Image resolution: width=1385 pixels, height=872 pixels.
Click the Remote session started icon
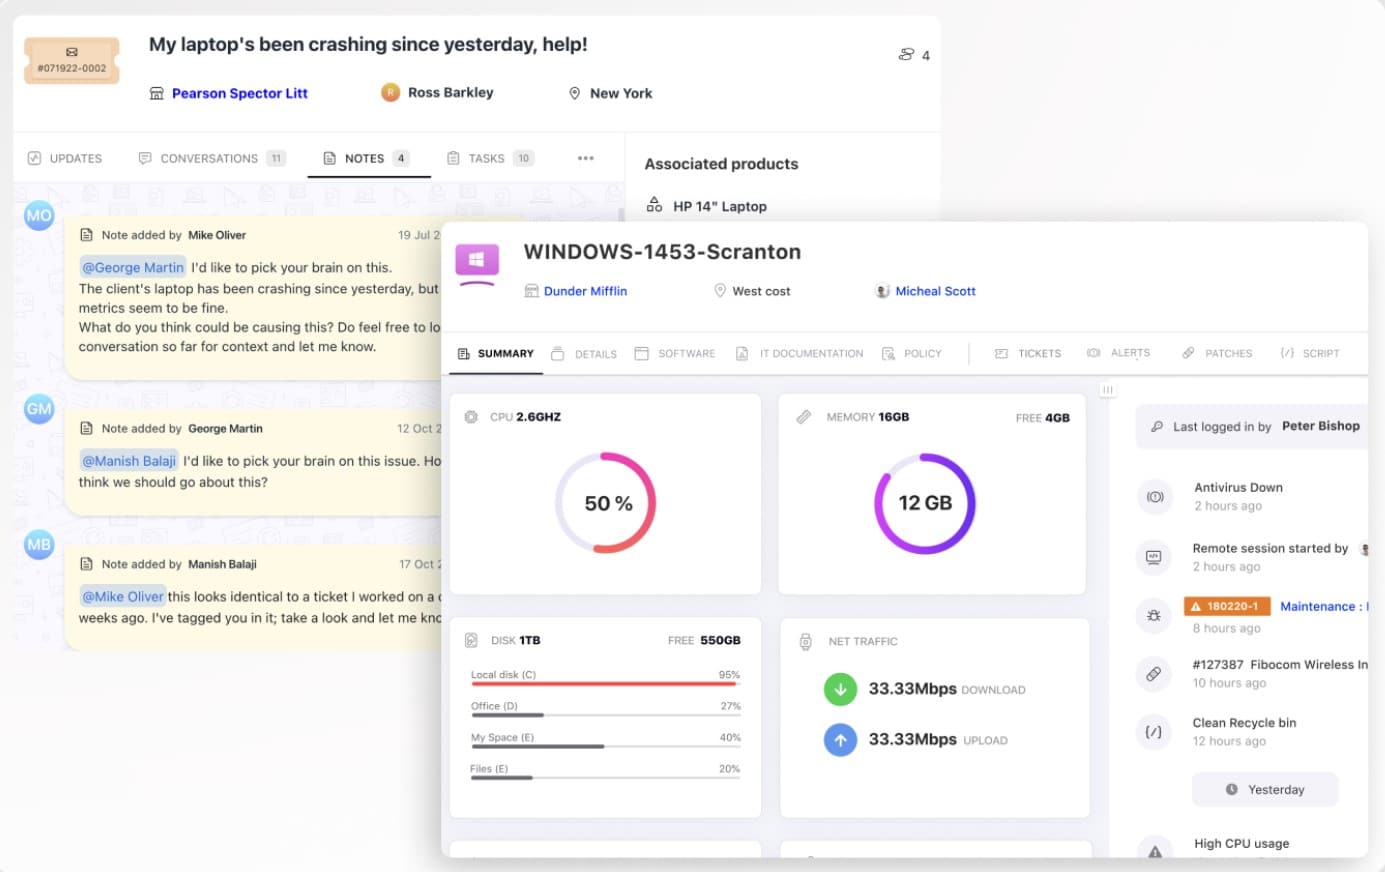pos(1154,557)
